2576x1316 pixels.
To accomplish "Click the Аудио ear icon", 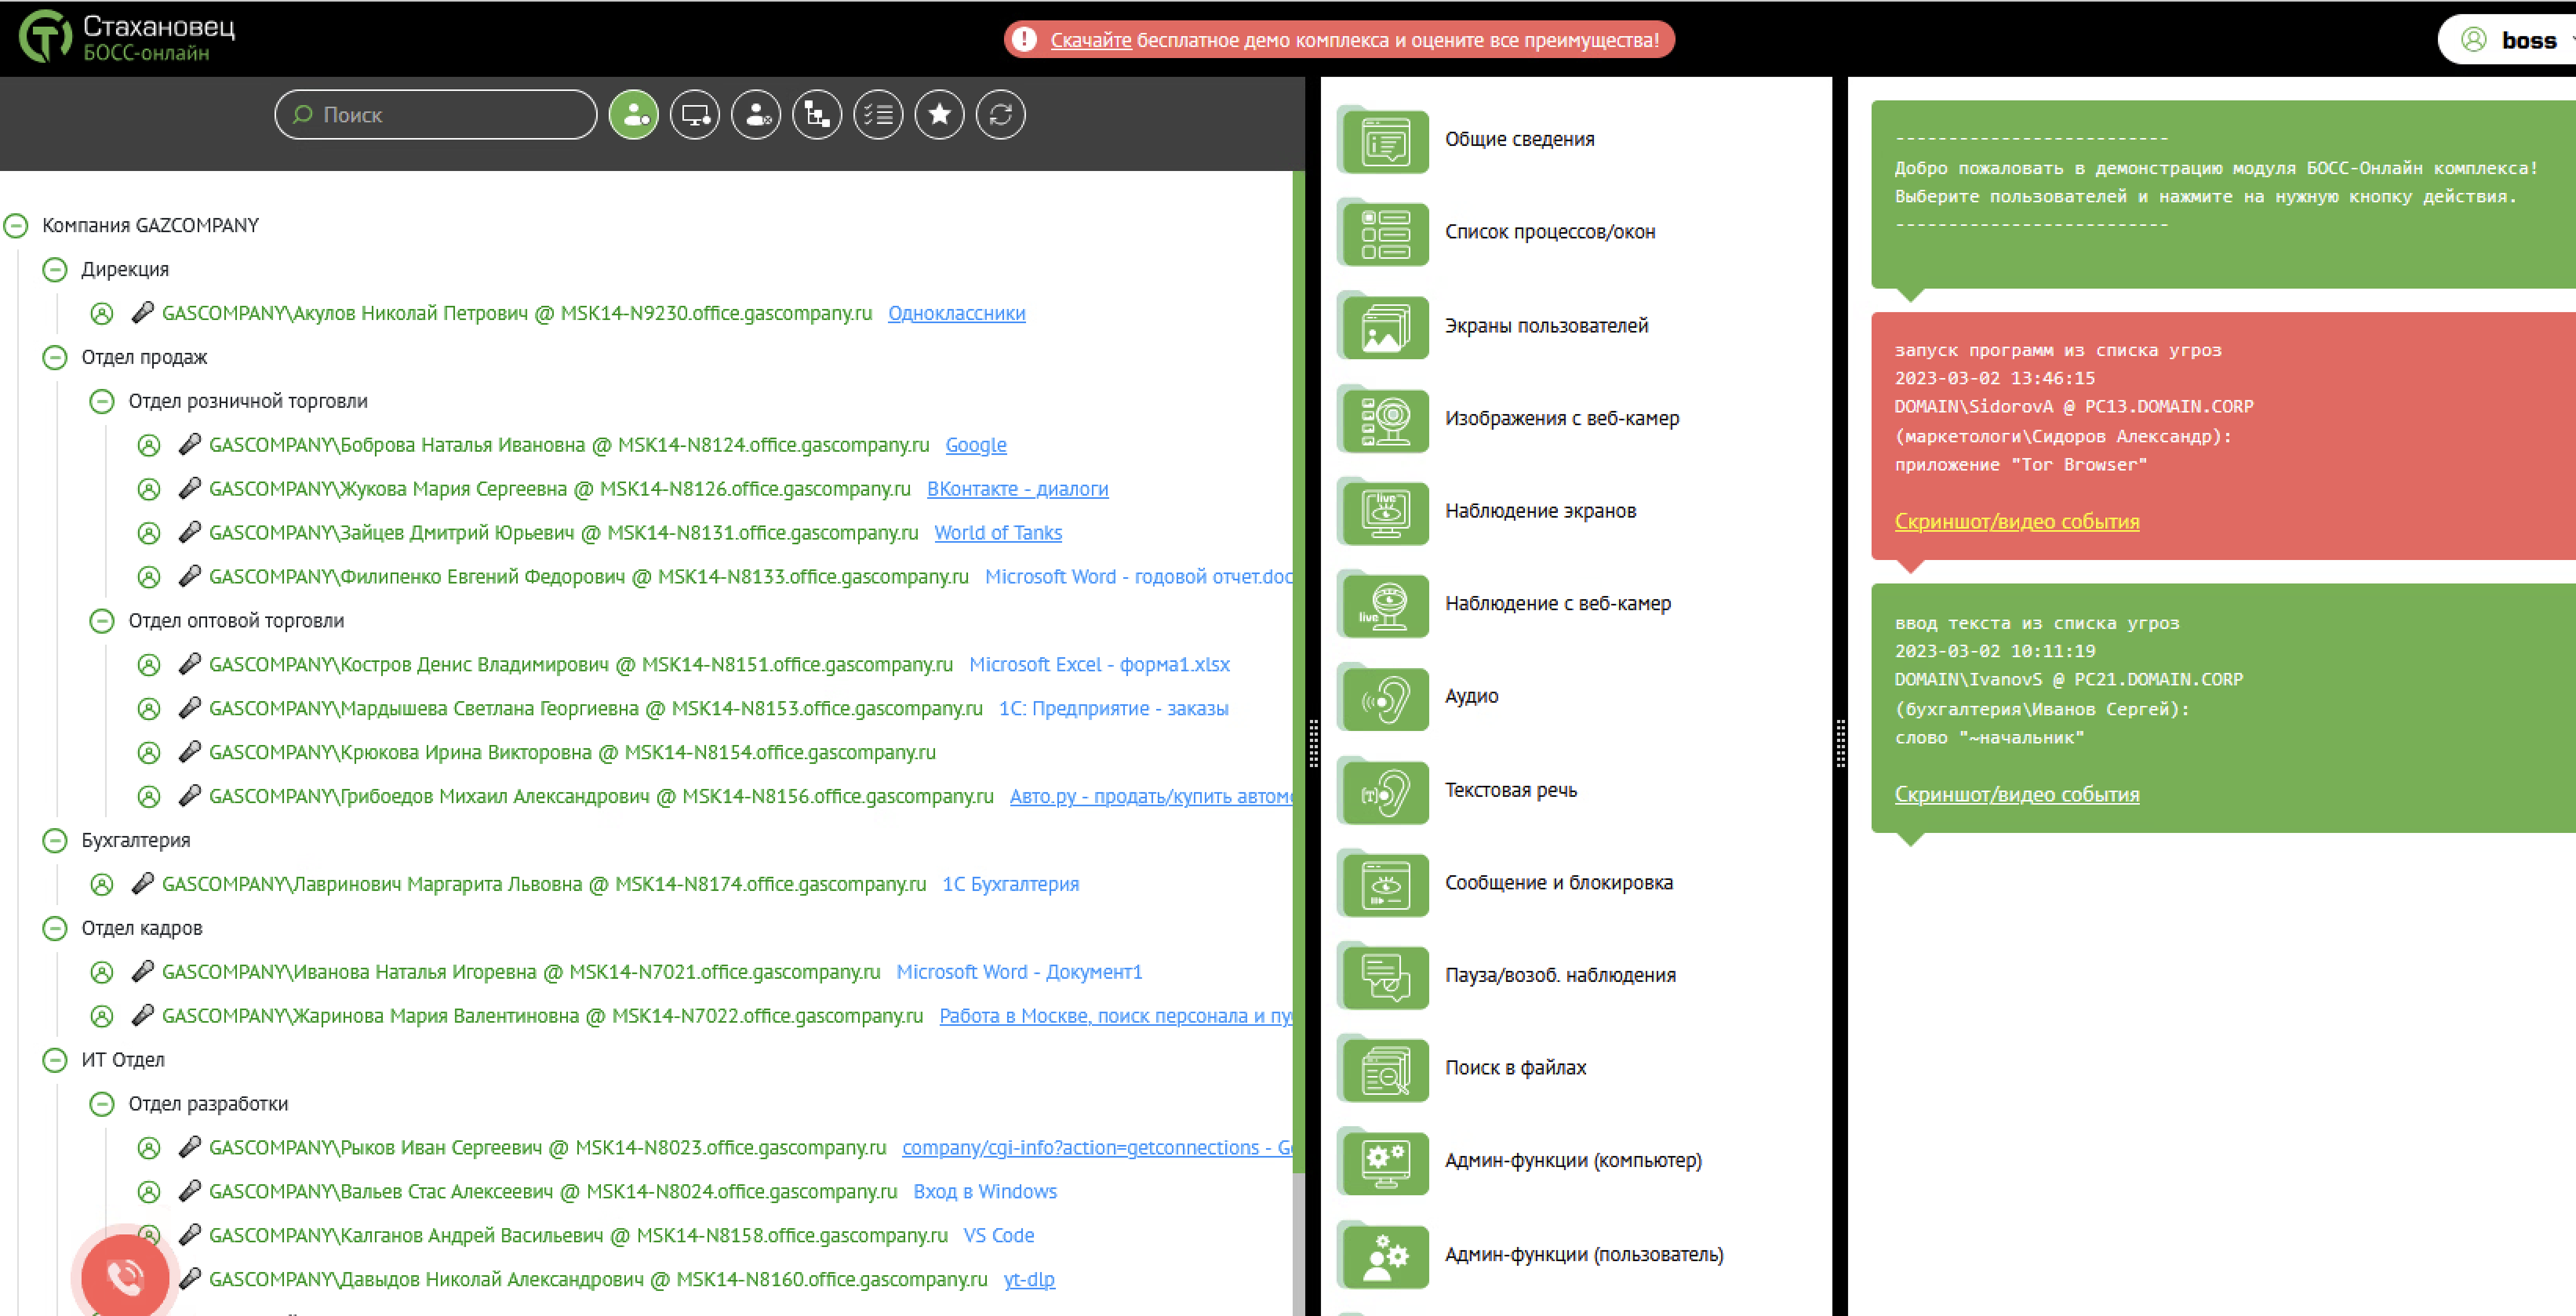I will click(x=1385, y=698).
